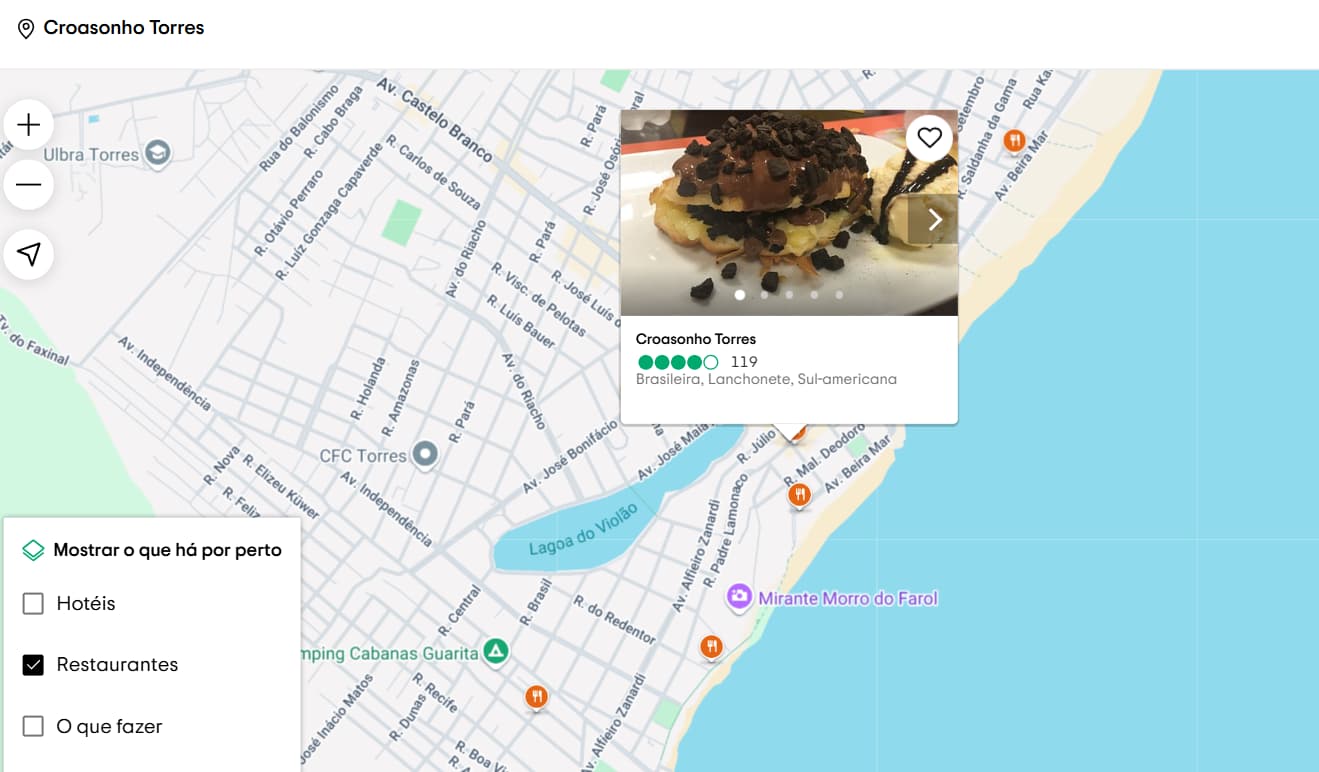Image resolution: width=1319 pixels, height=772 pixels.
Task: Collapse the Mostrar o que há por perto panel
Action: 152,550
